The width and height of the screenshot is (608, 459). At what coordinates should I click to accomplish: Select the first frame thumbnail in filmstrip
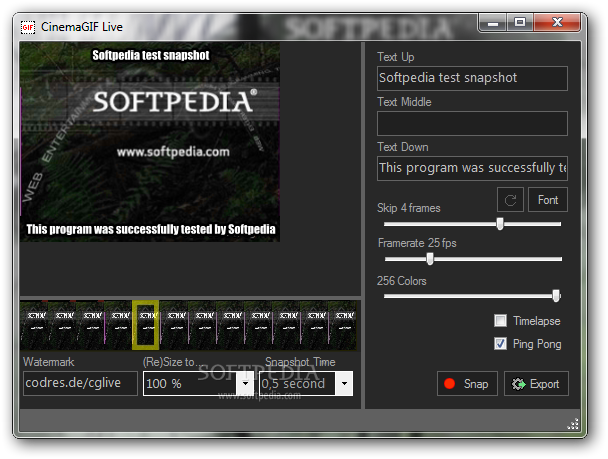click(x=34, y=325)
